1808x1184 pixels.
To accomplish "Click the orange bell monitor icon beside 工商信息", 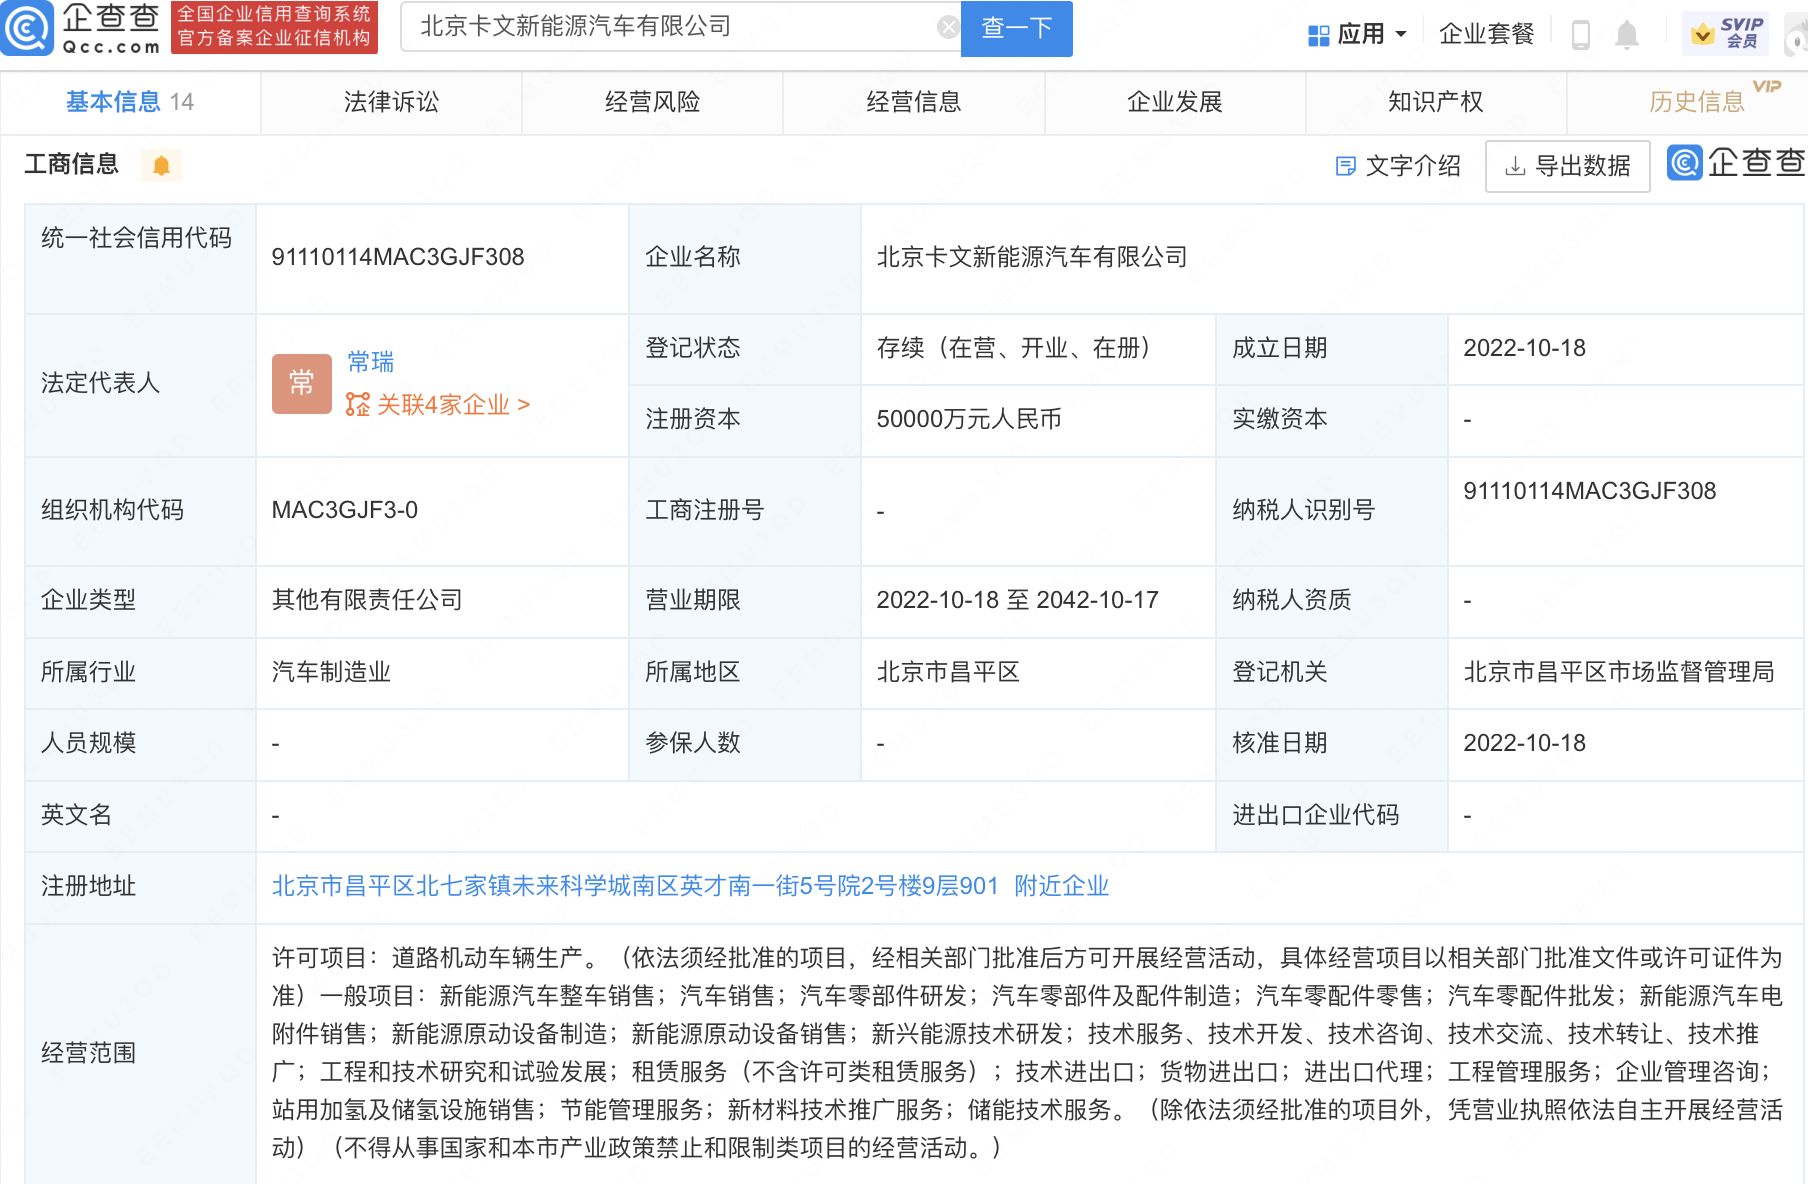I will click(x=161, y=165).
